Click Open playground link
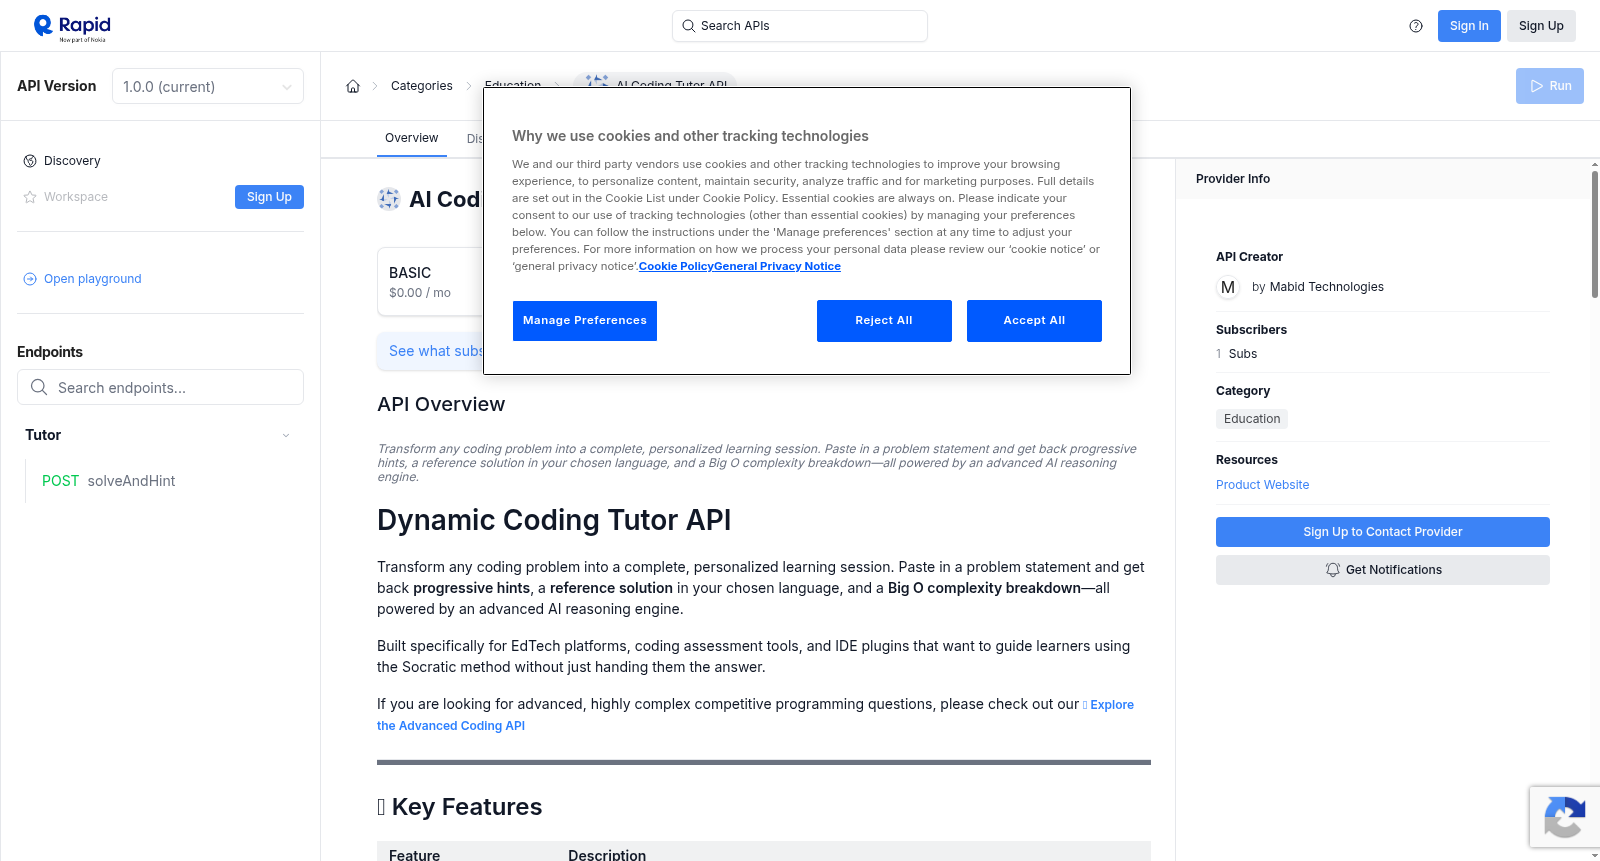 [93, 279]
